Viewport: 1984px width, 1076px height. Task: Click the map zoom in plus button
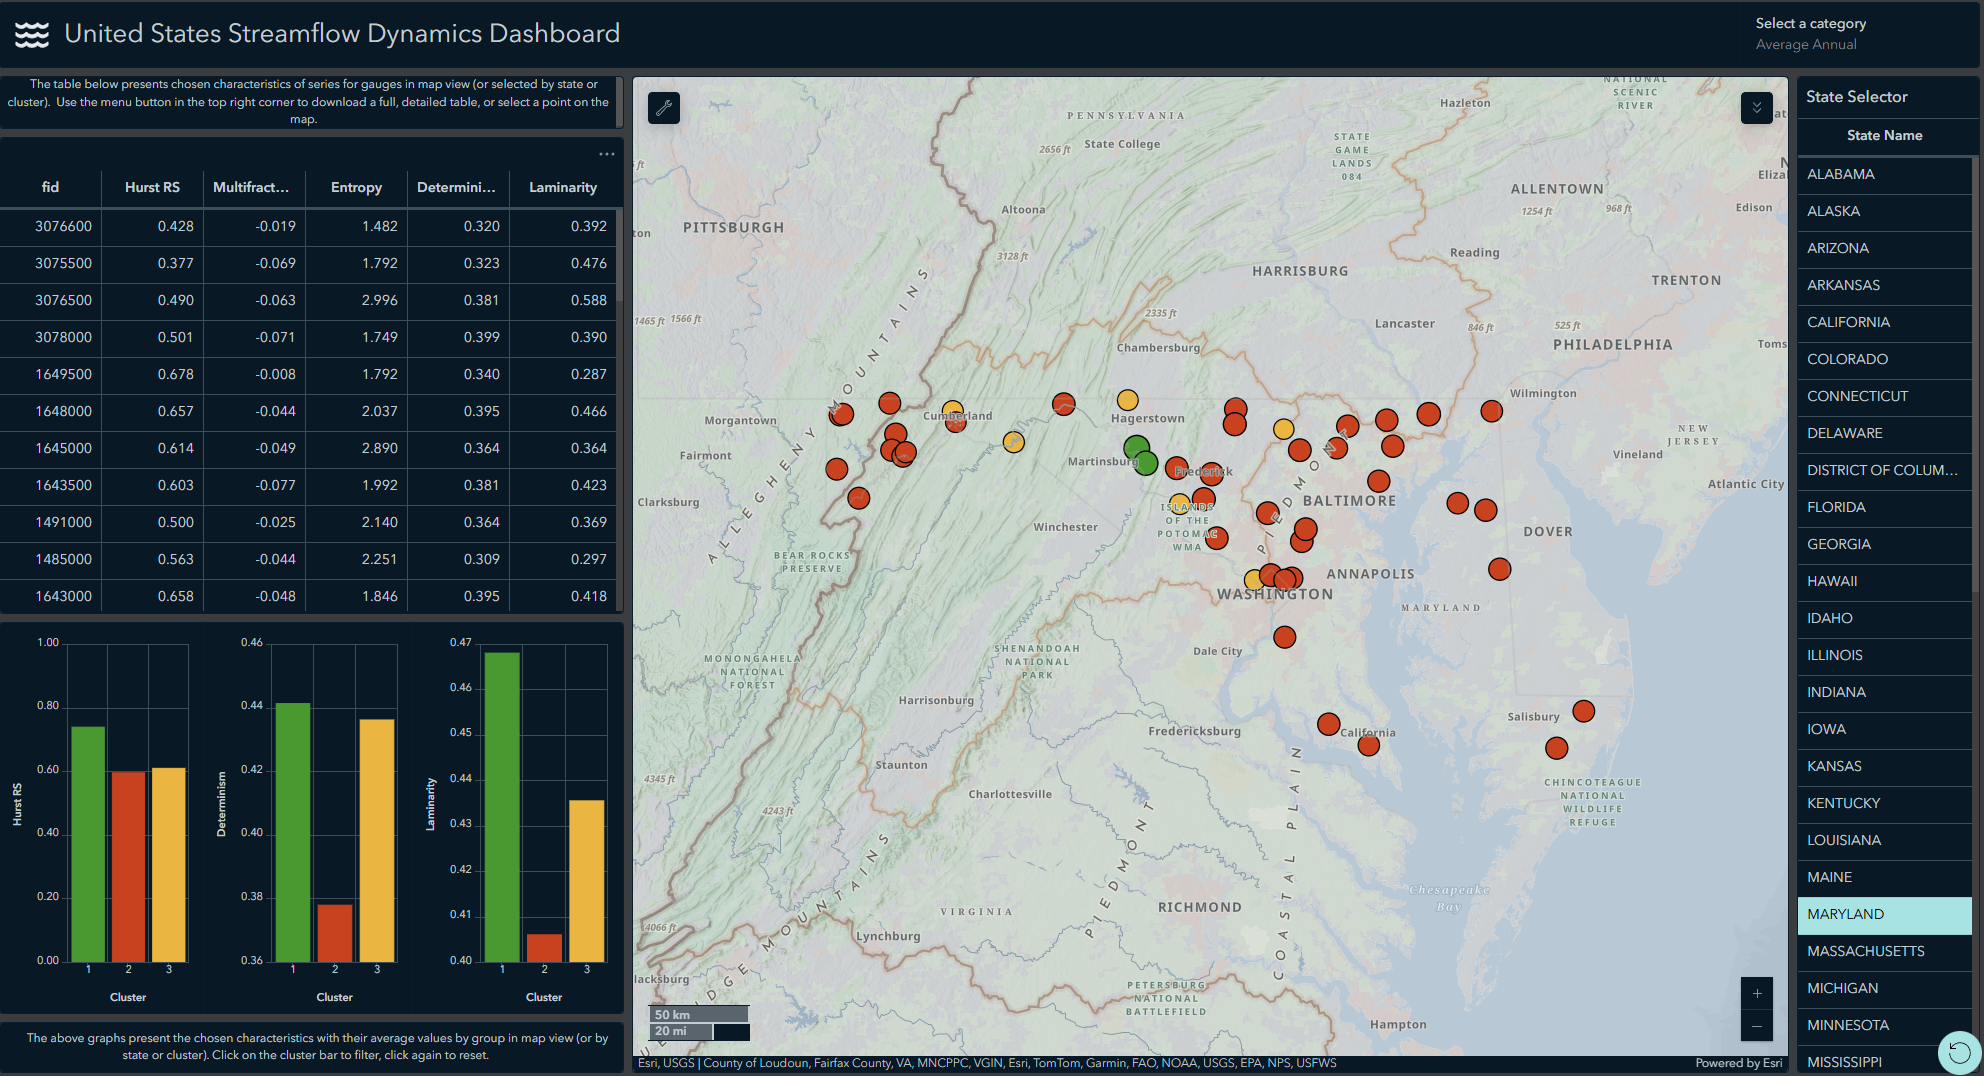[x=1756, y=993]
